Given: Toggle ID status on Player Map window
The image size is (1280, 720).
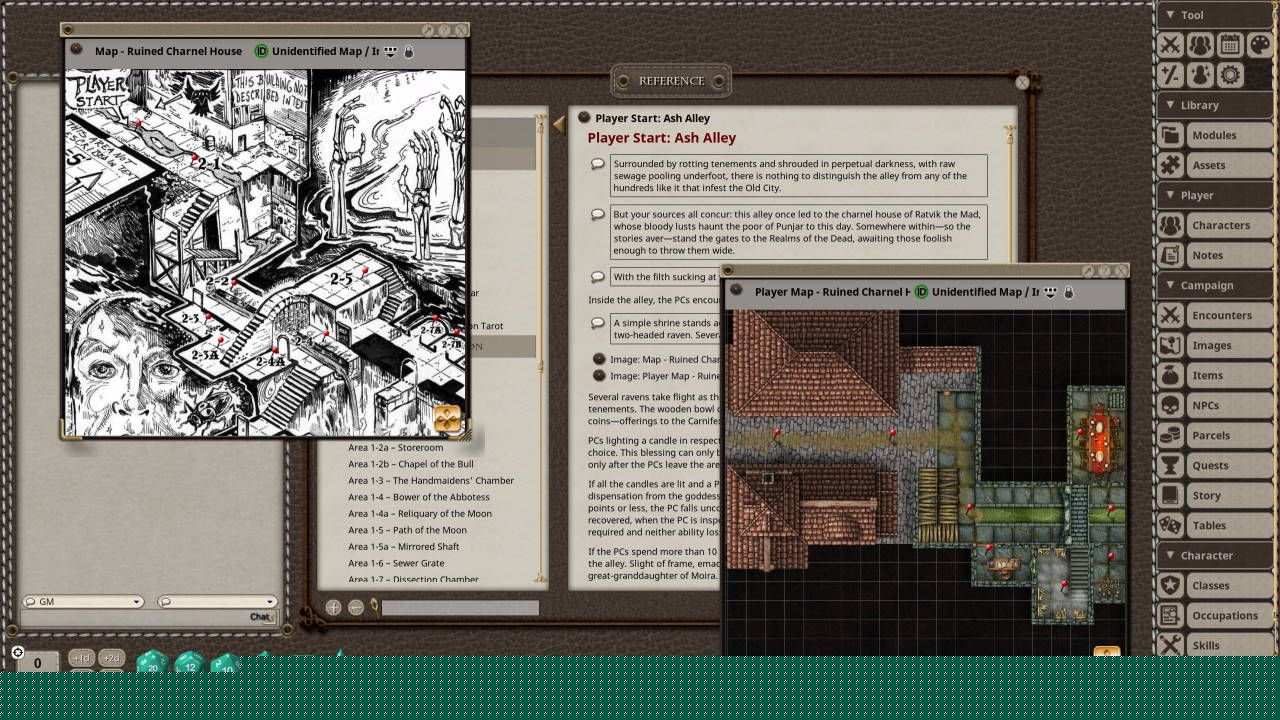Looking at the screenshot, I should click(x=921, y=292).
